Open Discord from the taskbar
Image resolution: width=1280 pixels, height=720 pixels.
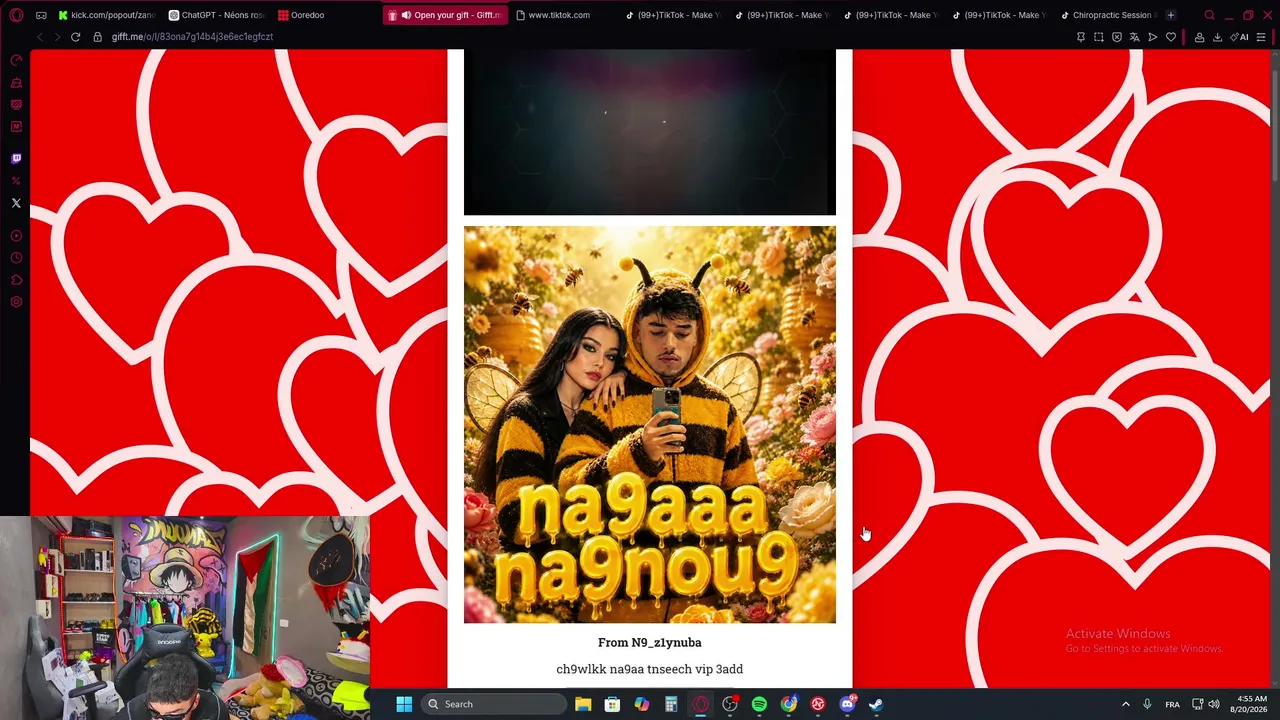click(x=847, y=704)
